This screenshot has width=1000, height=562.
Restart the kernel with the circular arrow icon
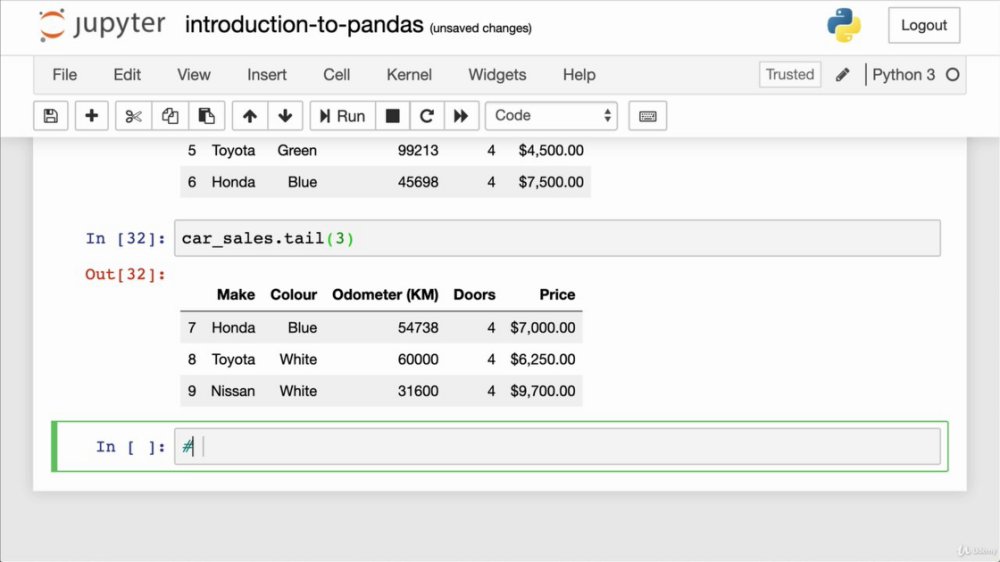tap(427, 115)
